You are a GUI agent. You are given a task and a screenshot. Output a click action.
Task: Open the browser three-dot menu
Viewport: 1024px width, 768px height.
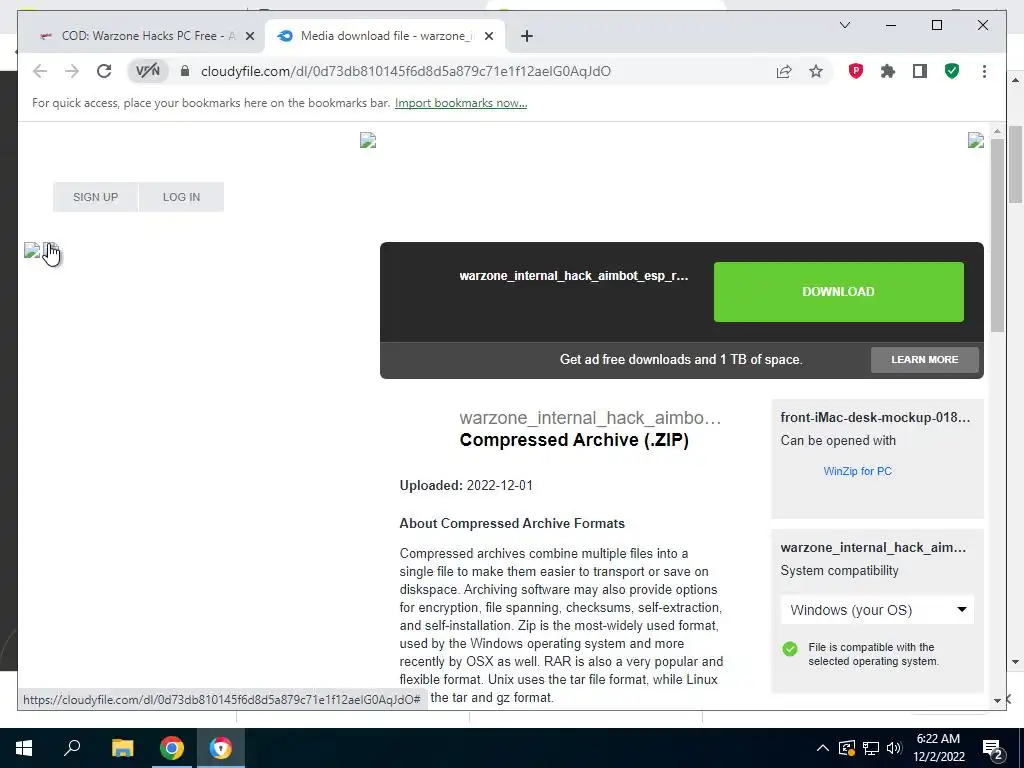pyautogui.click(x=984, y=71)
